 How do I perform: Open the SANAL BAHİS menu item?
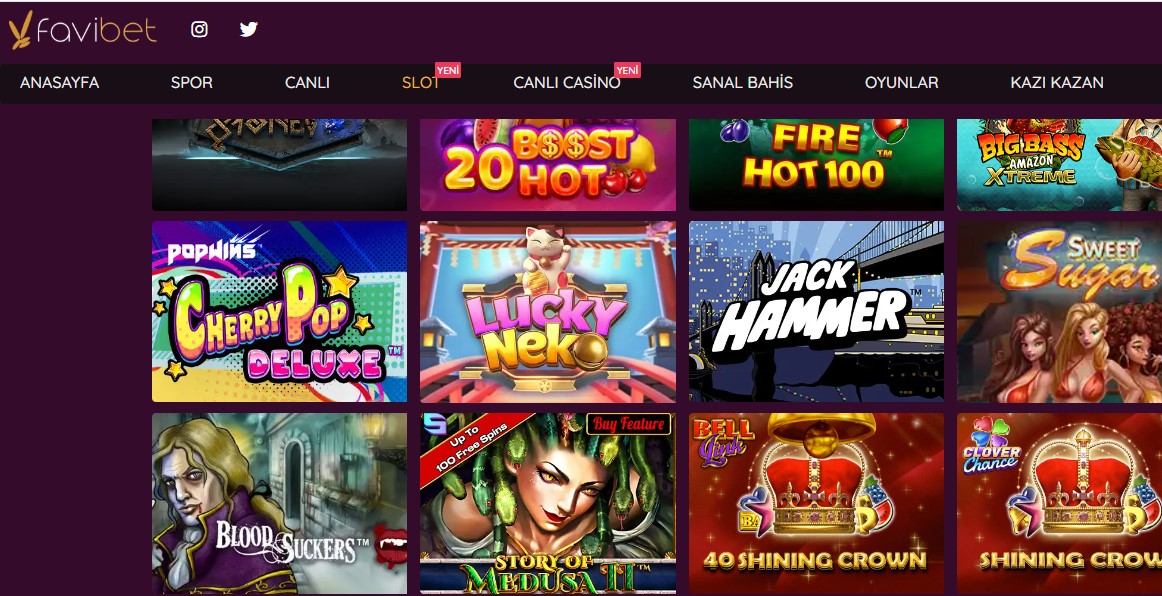pyautogui.click(x=743, y=83)
